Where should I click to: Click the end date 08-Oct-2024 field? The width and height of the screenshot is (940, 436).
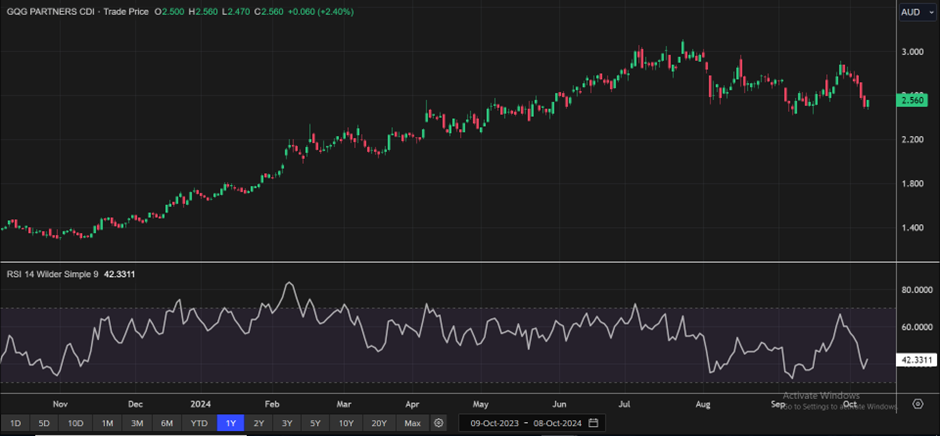[x=555, y=423]
